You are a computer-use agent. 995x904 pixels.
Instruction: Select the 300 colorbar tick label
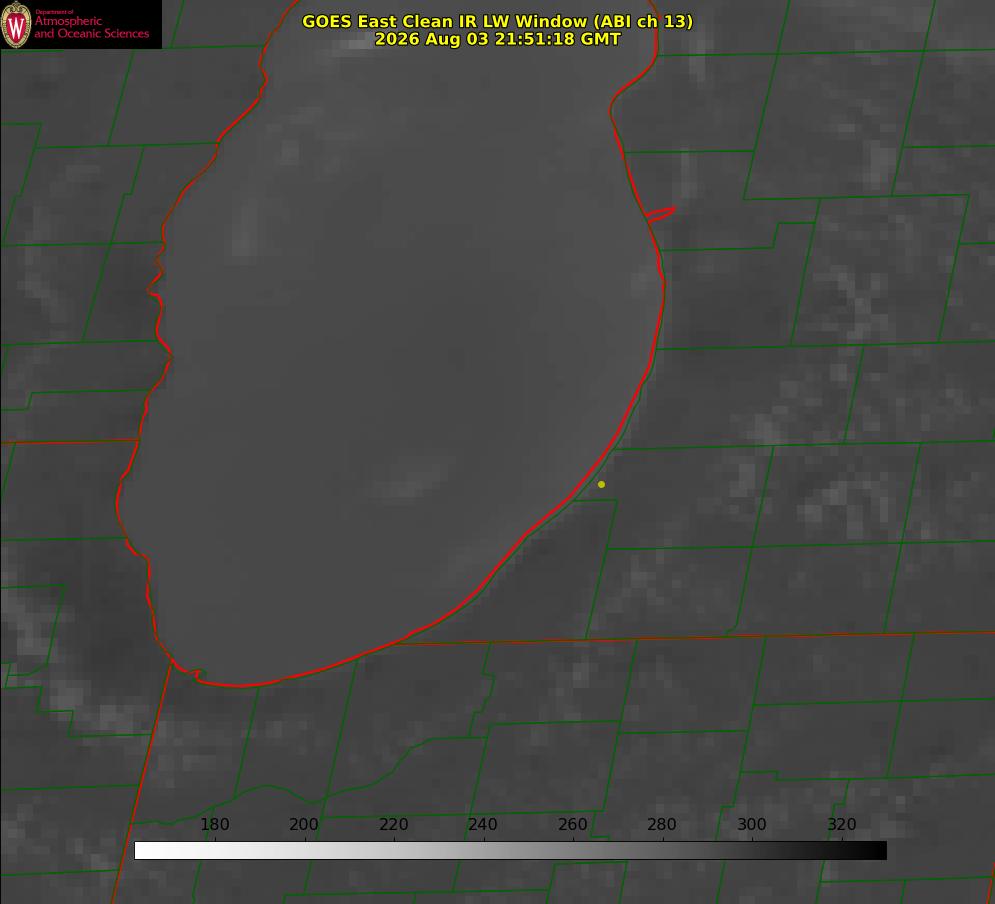[x=752, y=824]
